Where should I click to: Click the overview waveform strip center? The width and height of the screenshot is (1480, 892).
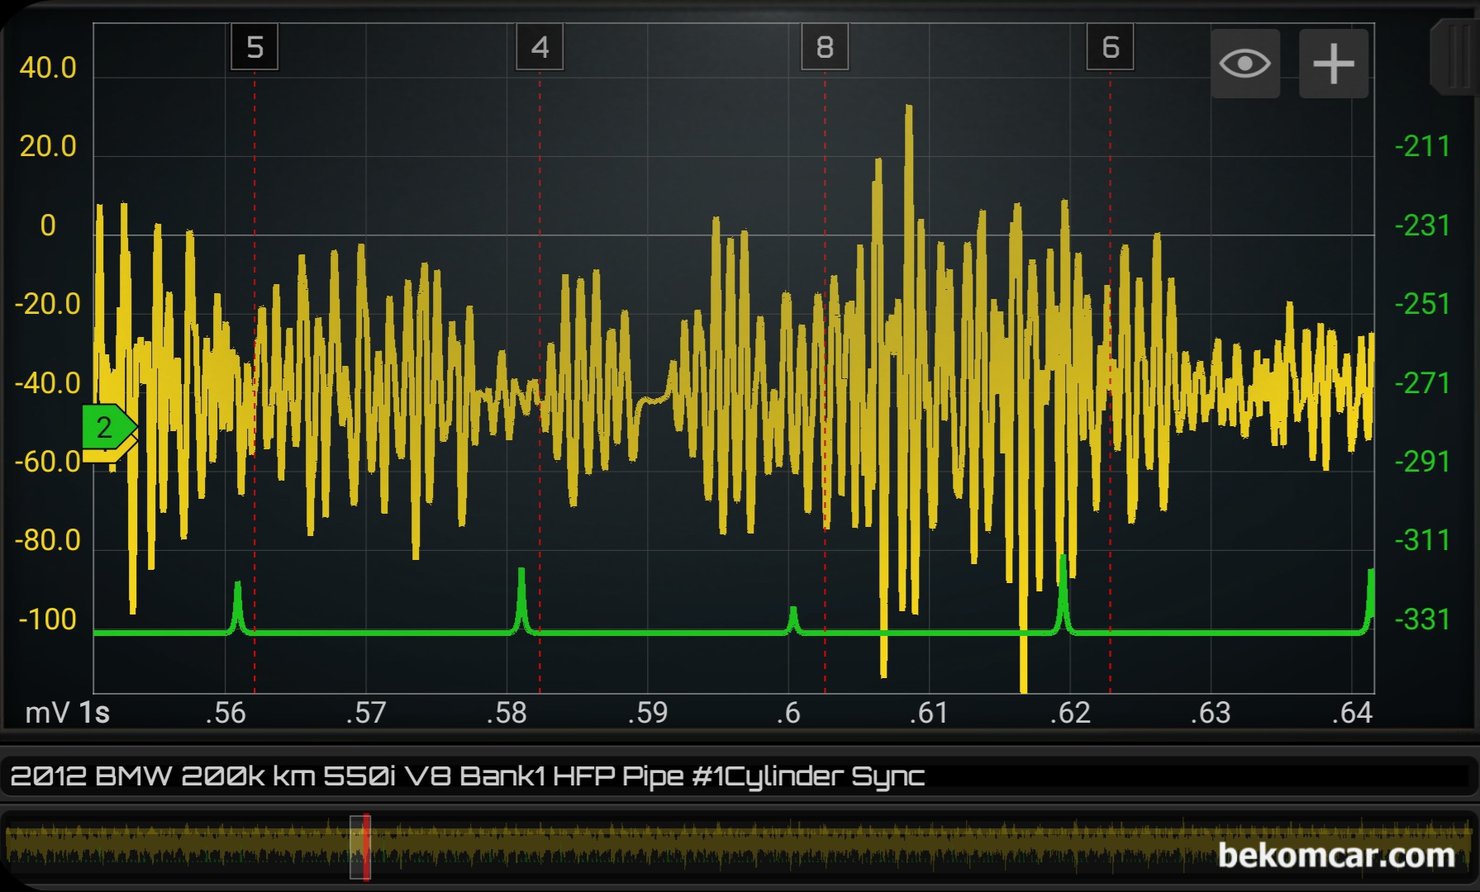click(x=738, y=847)
